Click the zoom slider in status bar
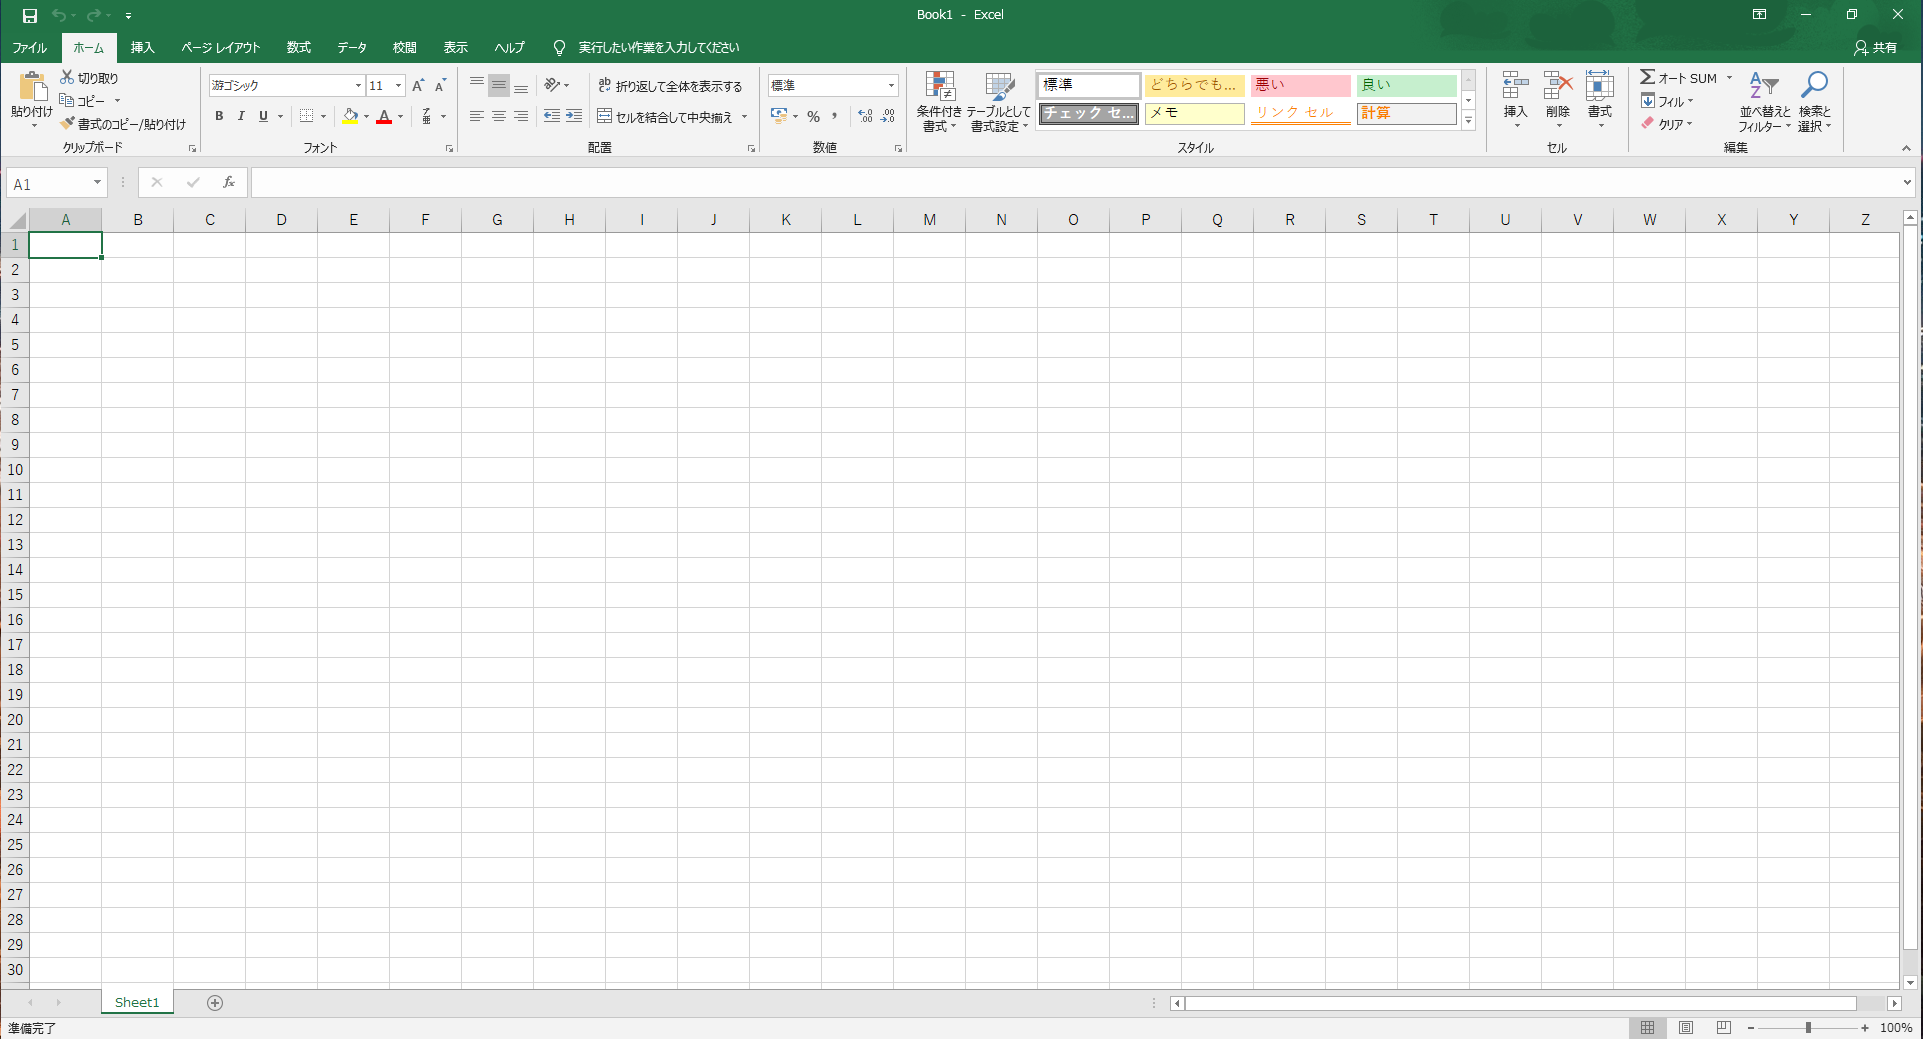Screen dimensions: 1923x1039 [x=1808, y=1028]
